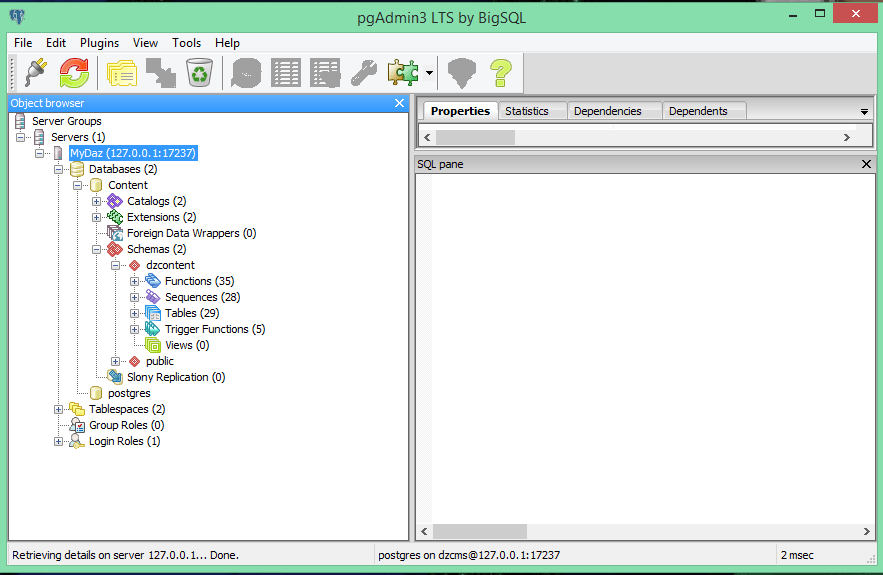Expand the Tables (29) node
Image resolution: width=883 pixels, height=575 pixels.
tap(134, 313)
